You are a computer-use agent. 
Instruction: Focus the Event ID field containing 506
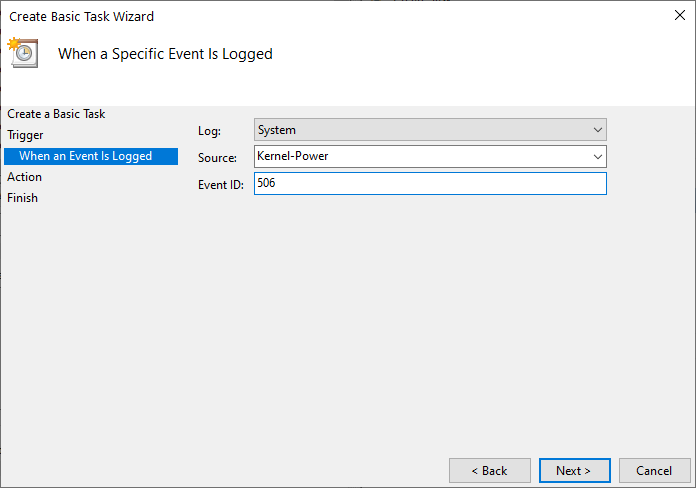click(x=430, y=183)
